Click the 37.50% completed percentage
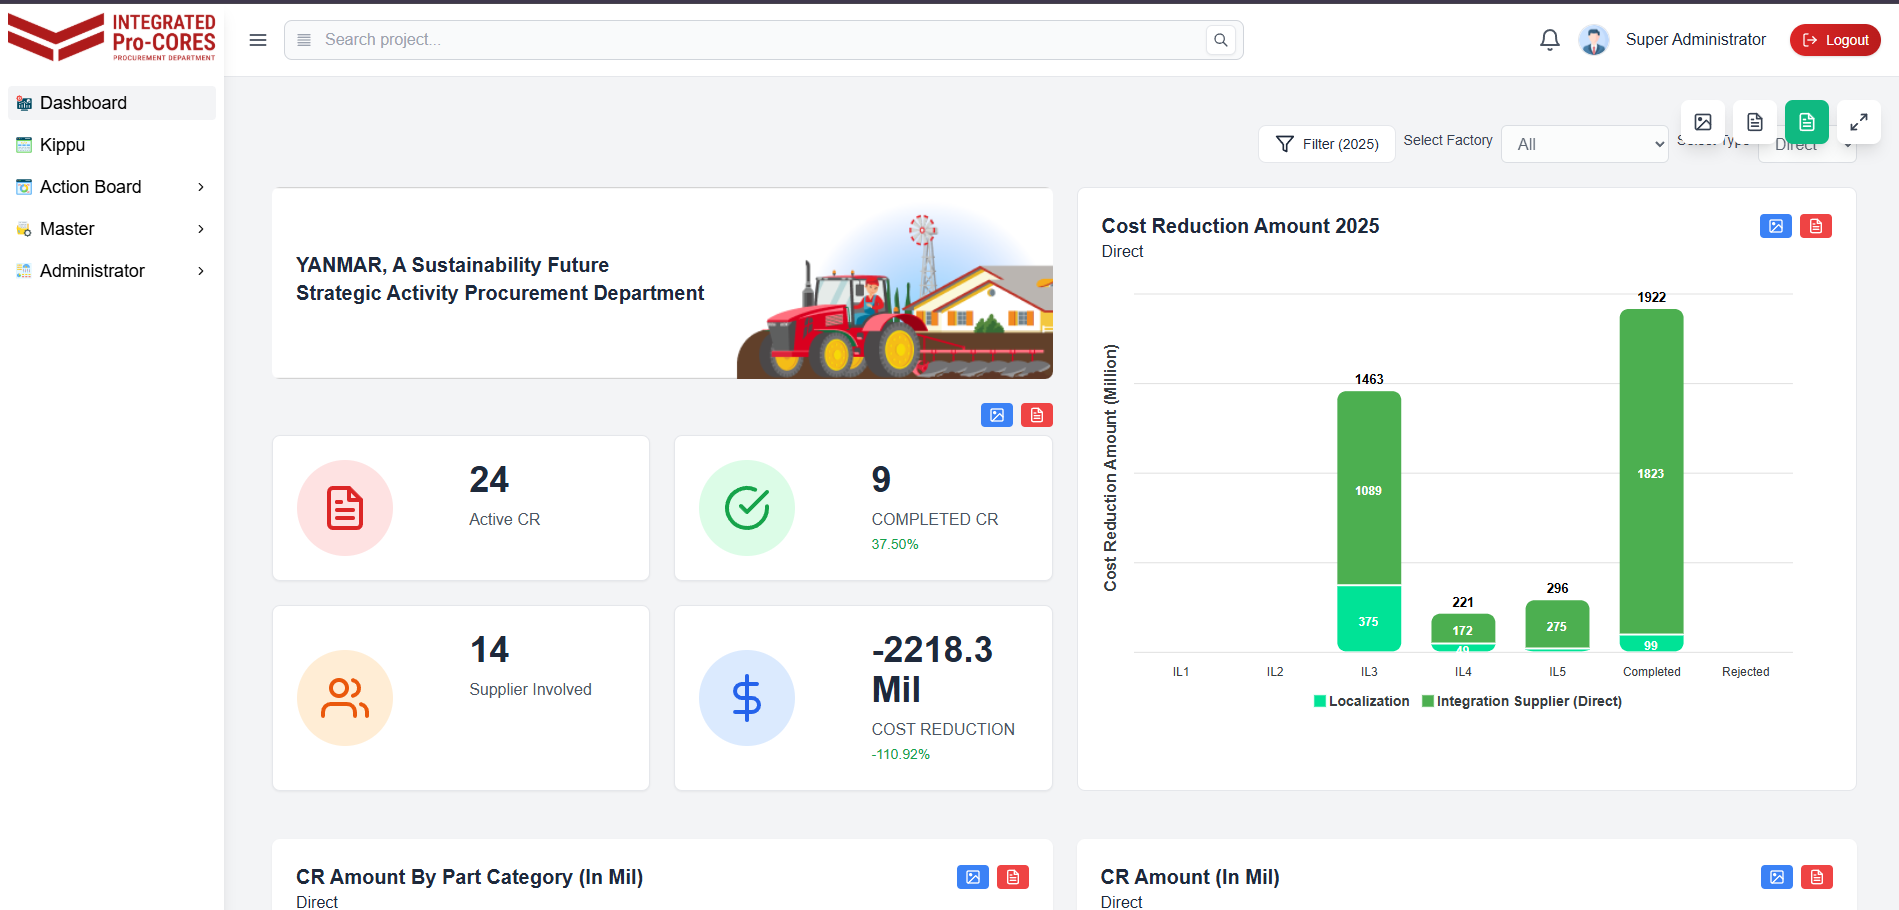The image size is (1899, 910). tap(895, 544)
